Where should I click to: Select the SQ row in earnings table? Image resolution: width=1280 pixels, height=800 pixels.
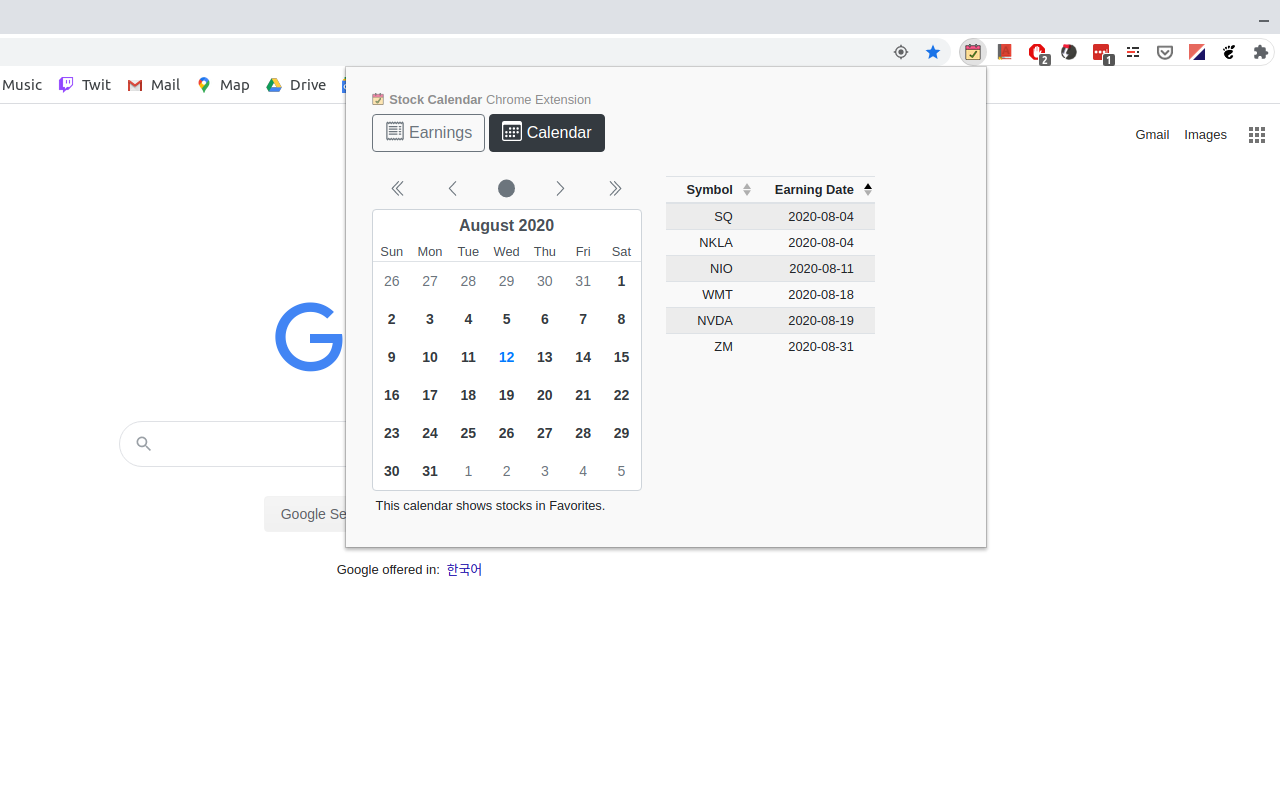pyautogui.click(x=770, y=216)
